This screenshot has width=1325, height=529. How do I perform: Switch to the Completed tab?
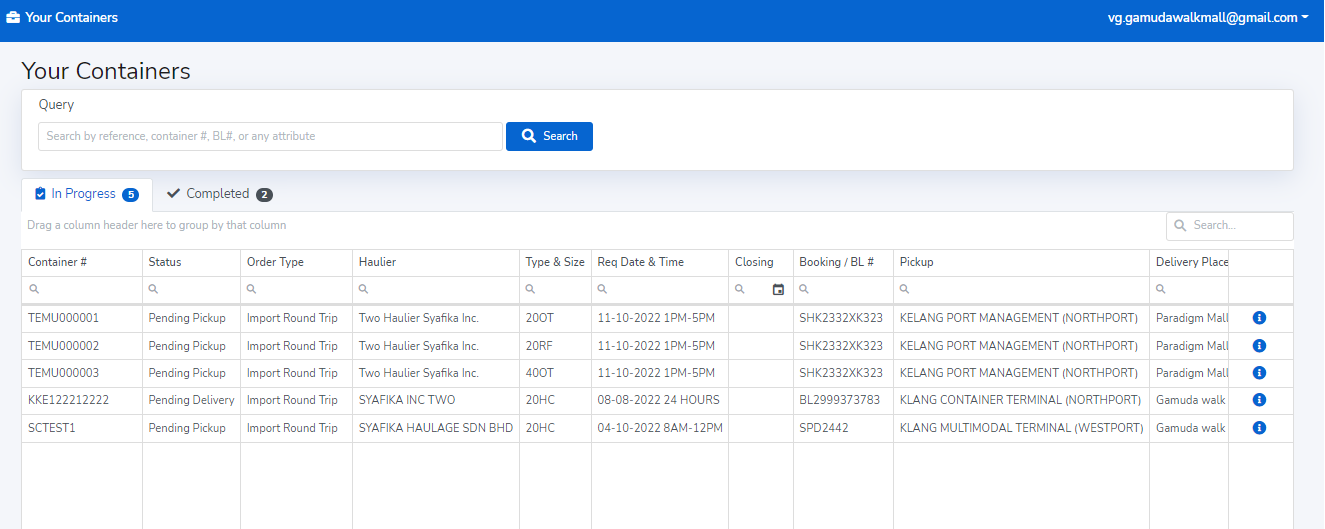coord(218,194)
